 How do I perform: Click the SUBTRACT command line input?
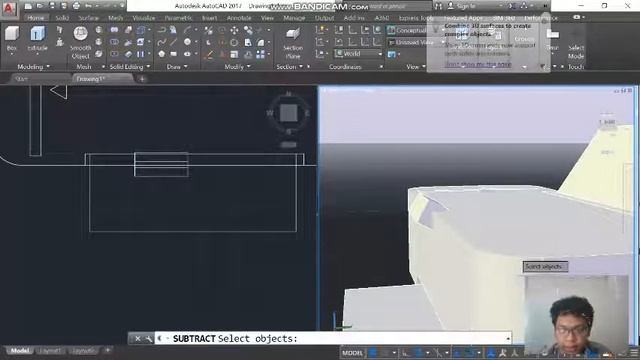pyautogui.click(x=333, y=339)
